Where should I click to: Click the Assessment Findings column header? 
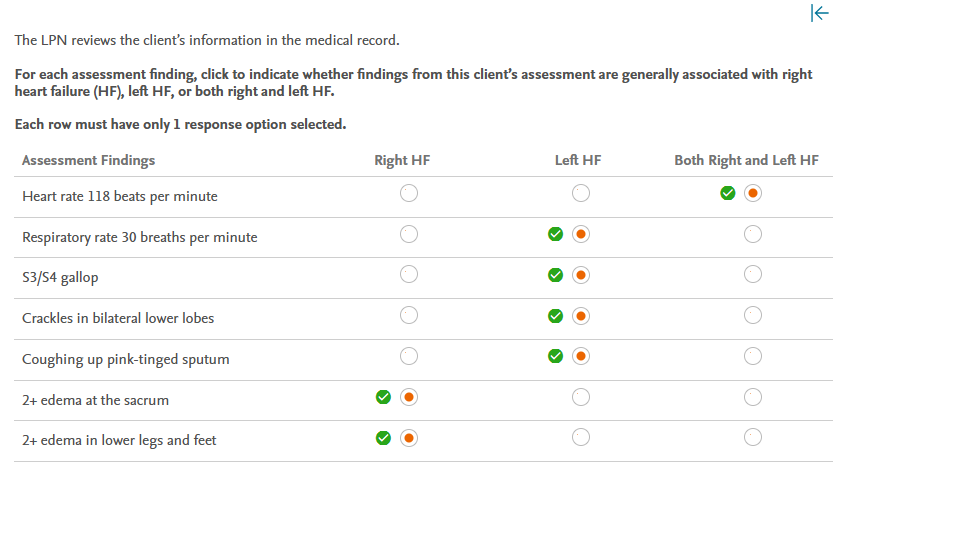[88, 160]
